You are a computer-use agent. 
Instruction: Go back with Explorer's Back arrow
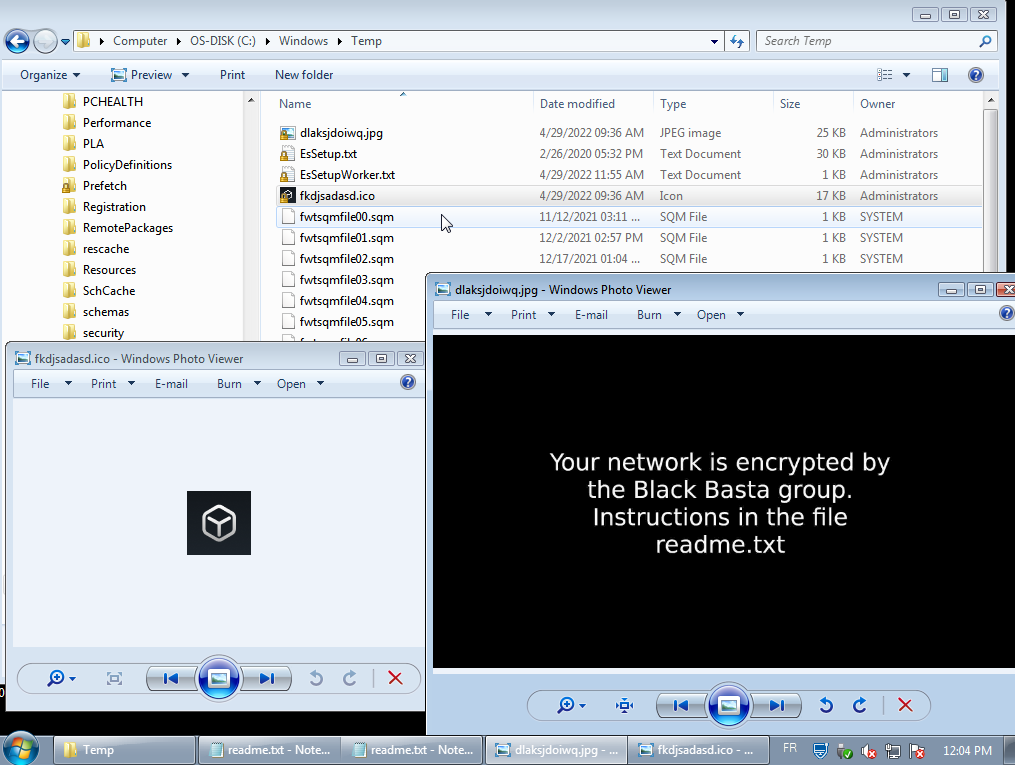pyautogui.click(x=17, y=41)
